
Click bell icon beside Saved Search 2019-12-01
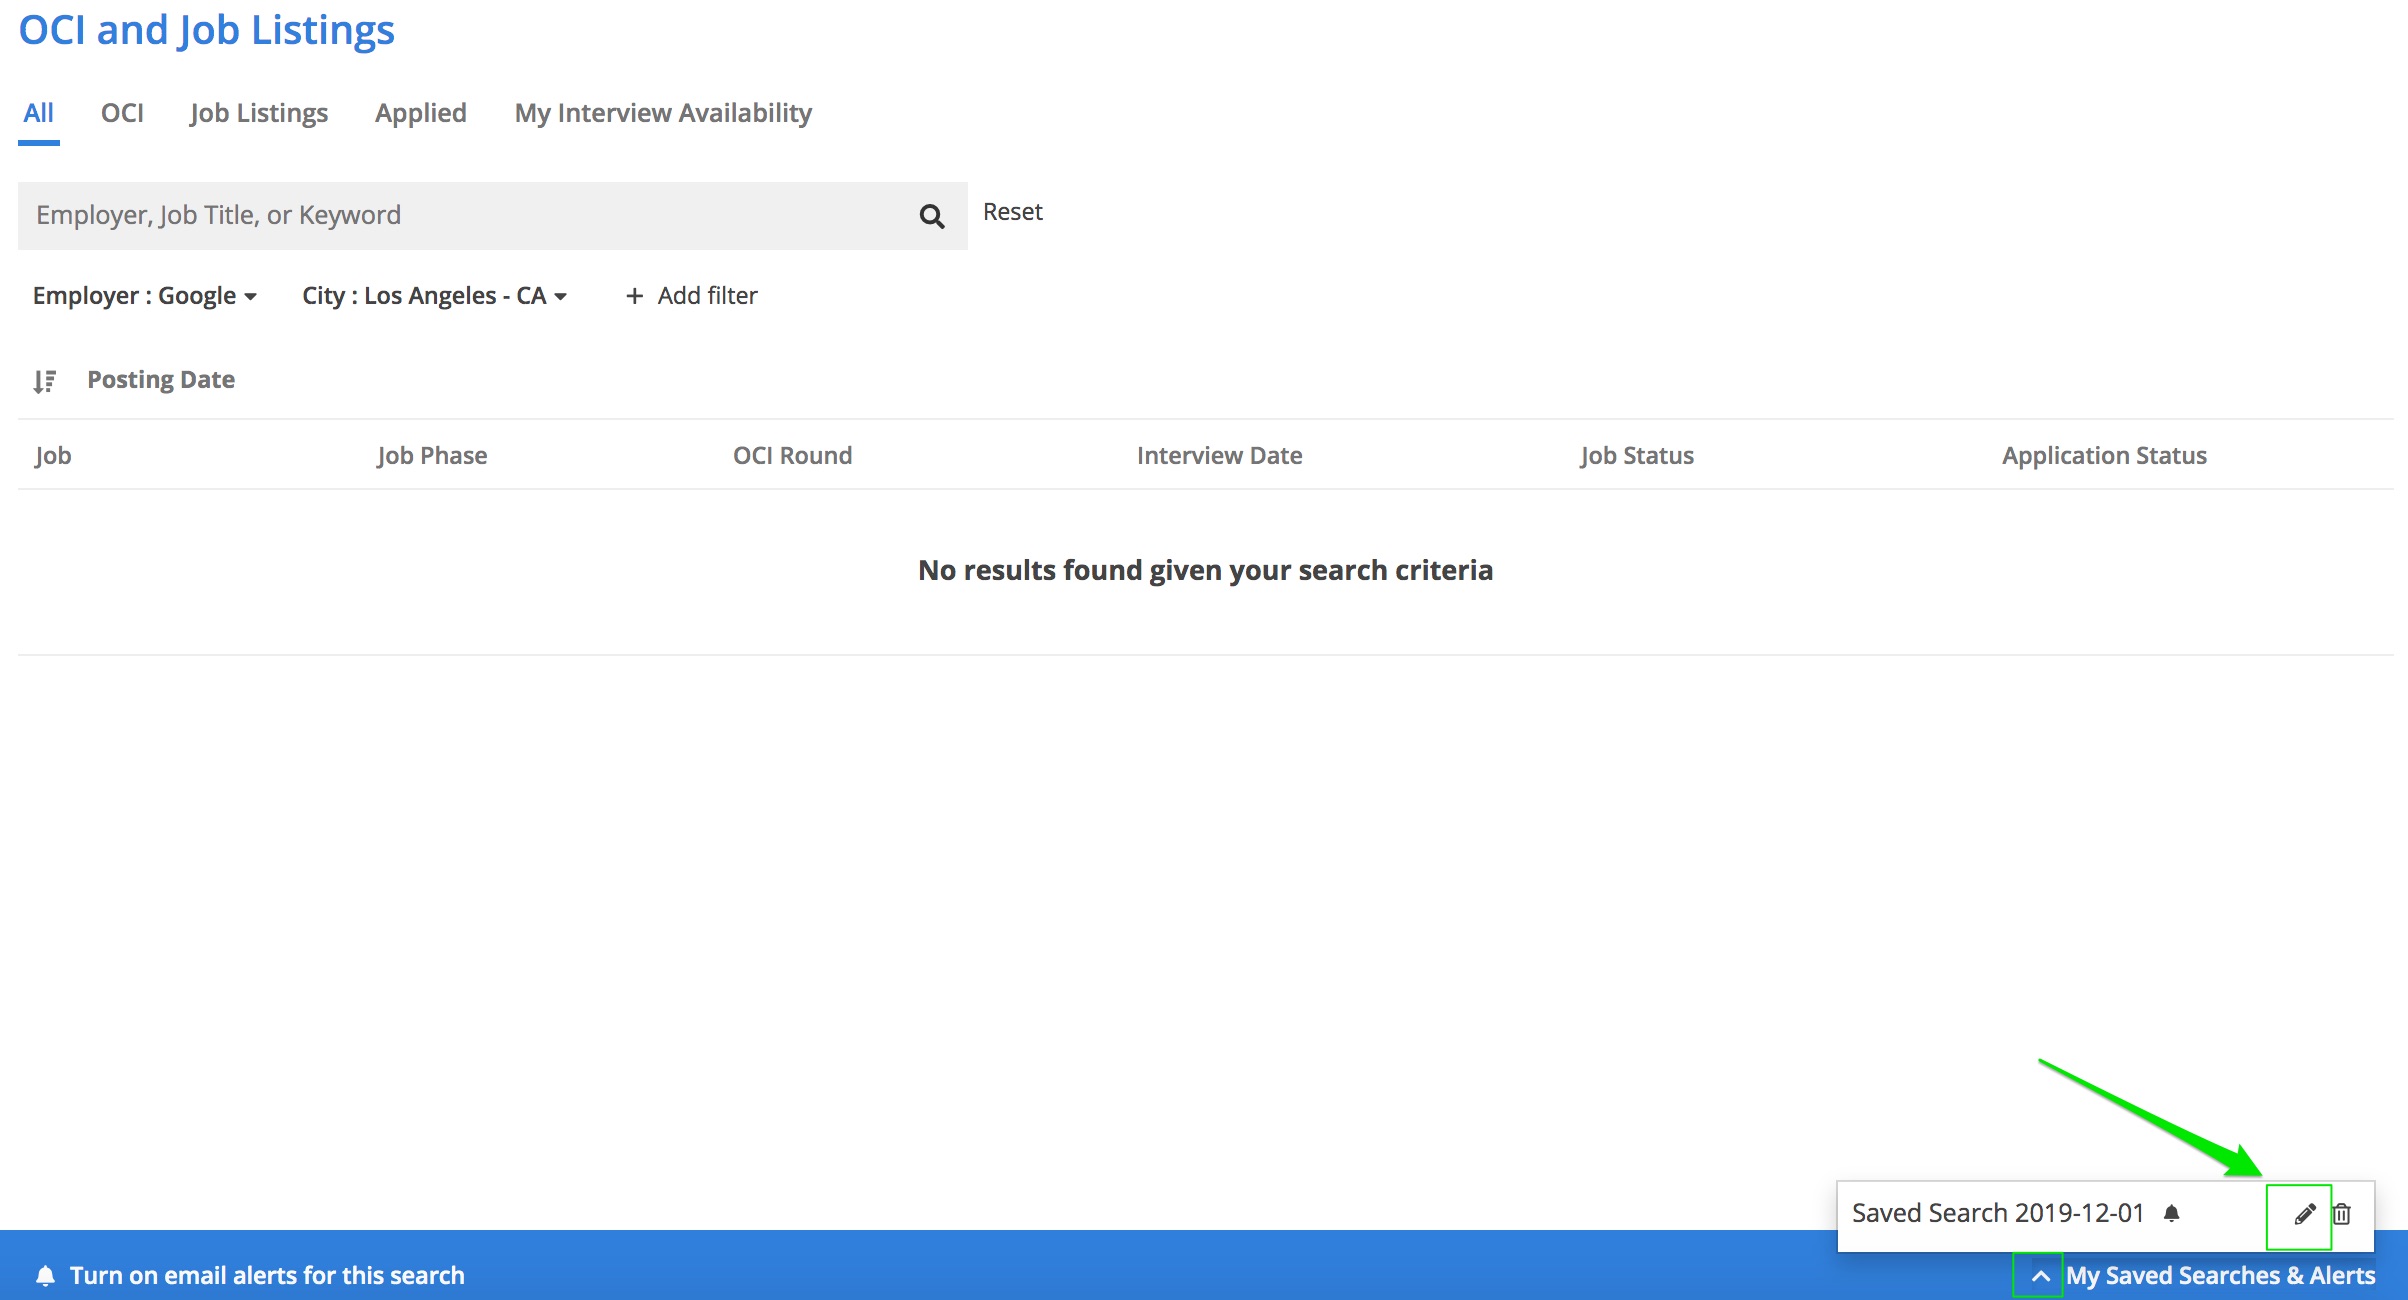coord(2171,1214)
